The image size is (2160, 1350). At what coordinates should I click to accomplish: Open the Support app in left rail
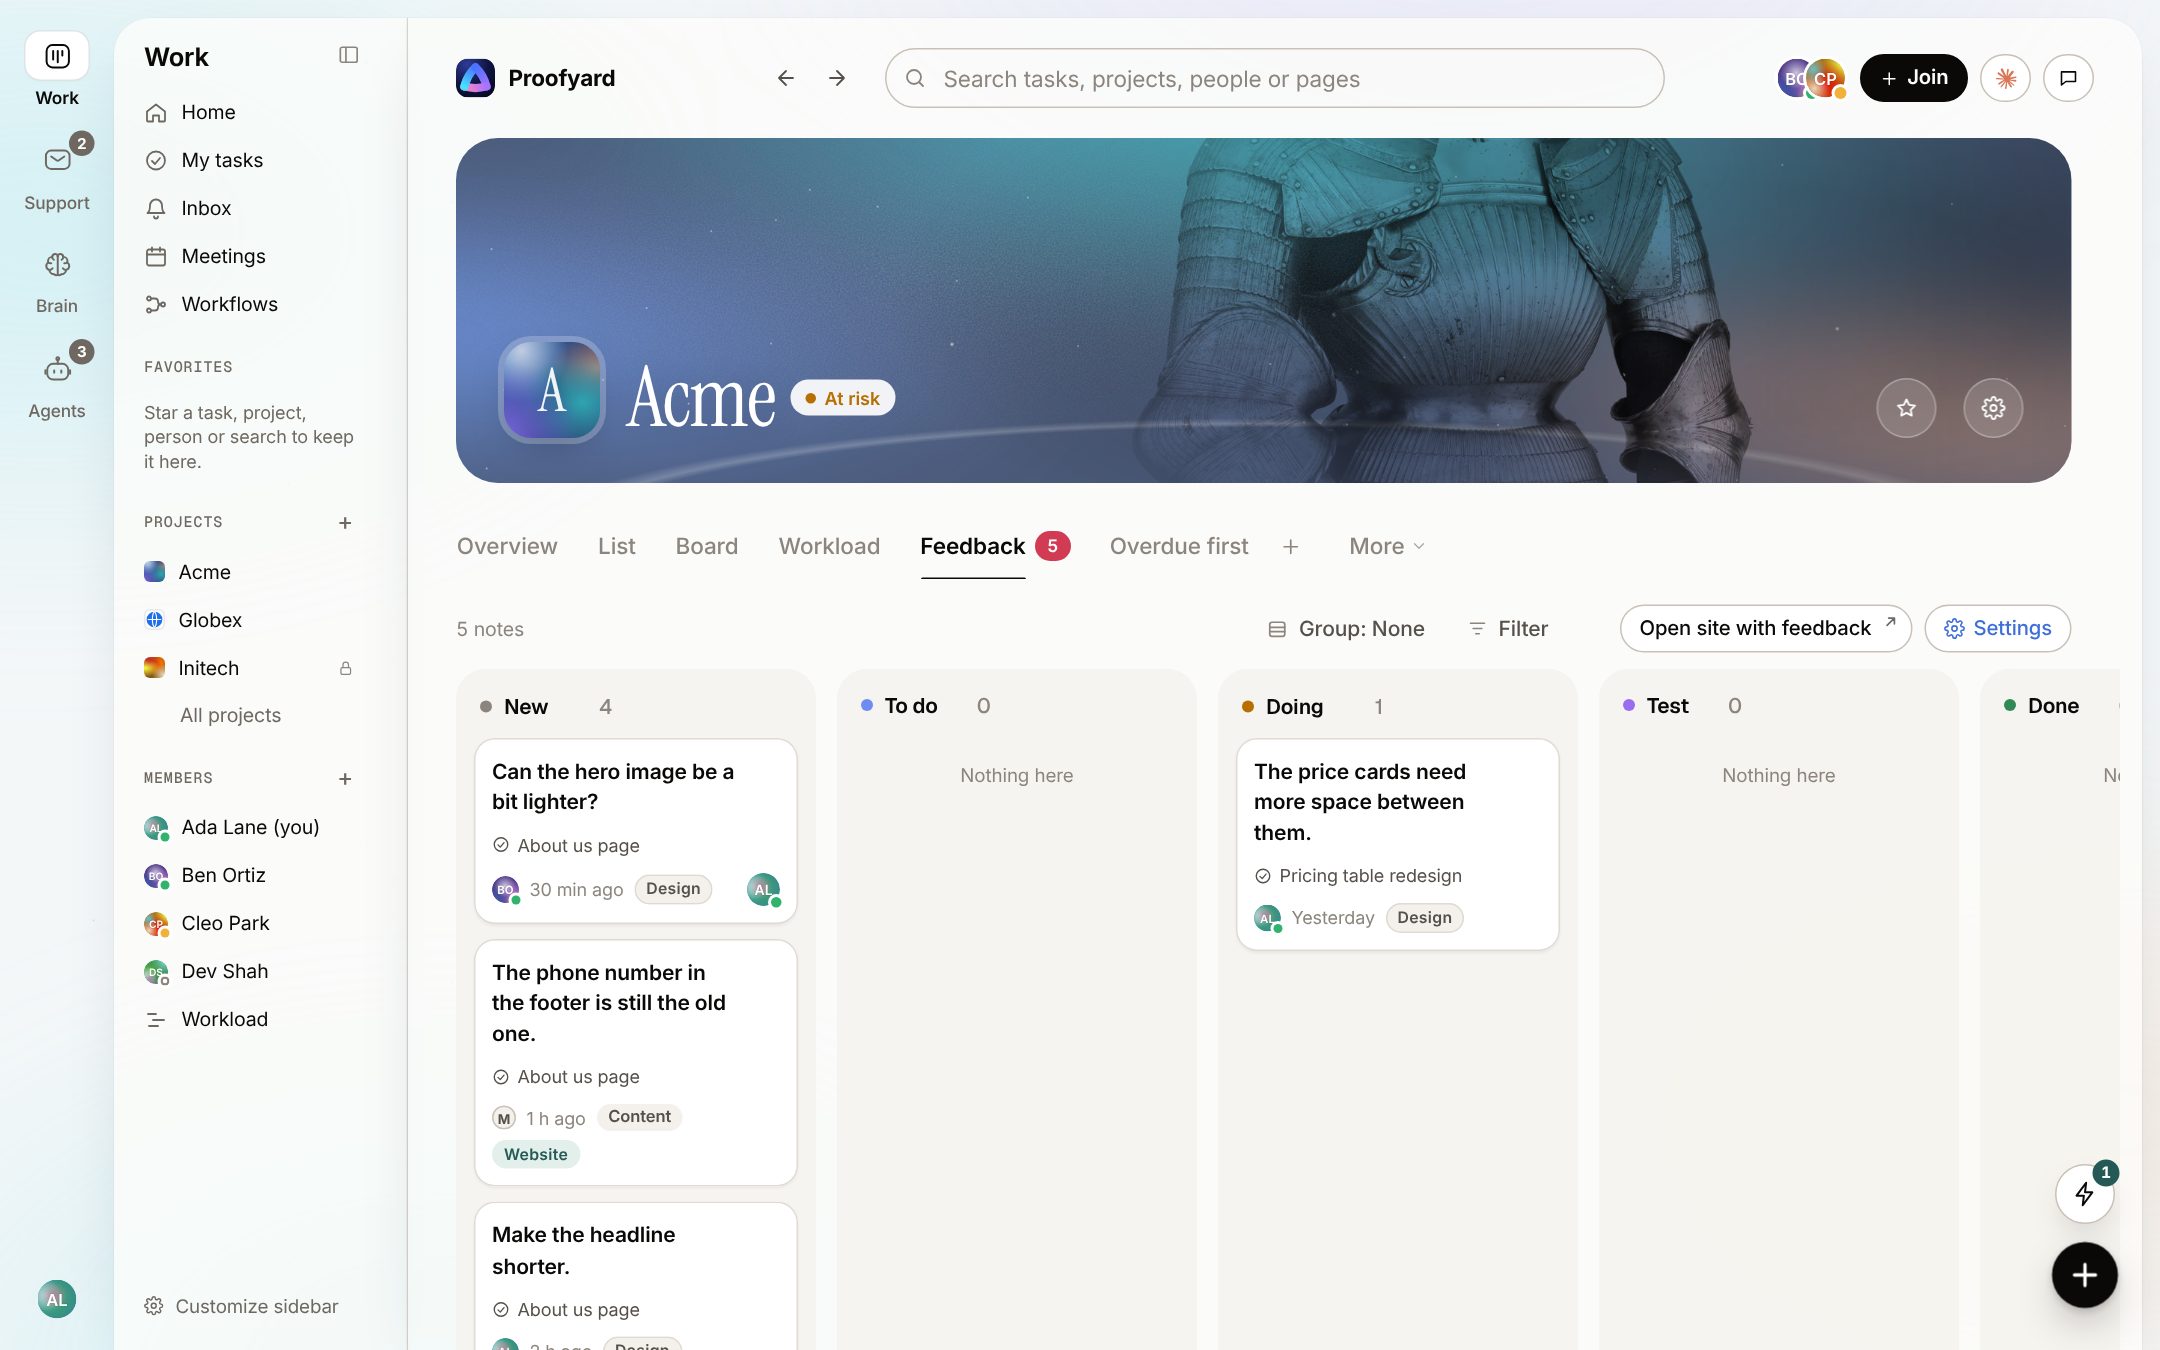point(57,175)
